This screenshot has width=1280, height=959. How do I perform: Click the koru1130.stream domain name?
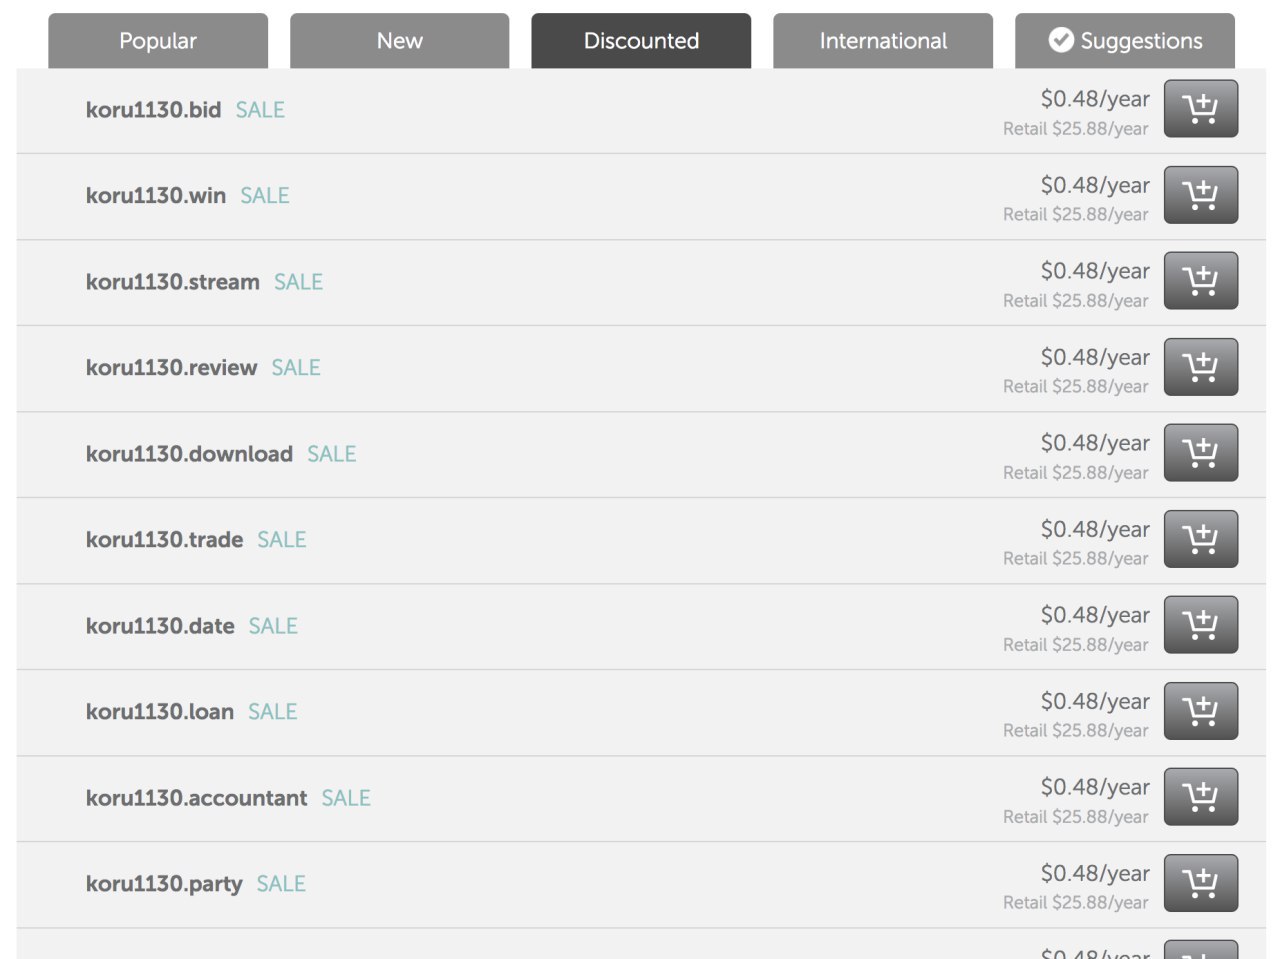(172, 282)
